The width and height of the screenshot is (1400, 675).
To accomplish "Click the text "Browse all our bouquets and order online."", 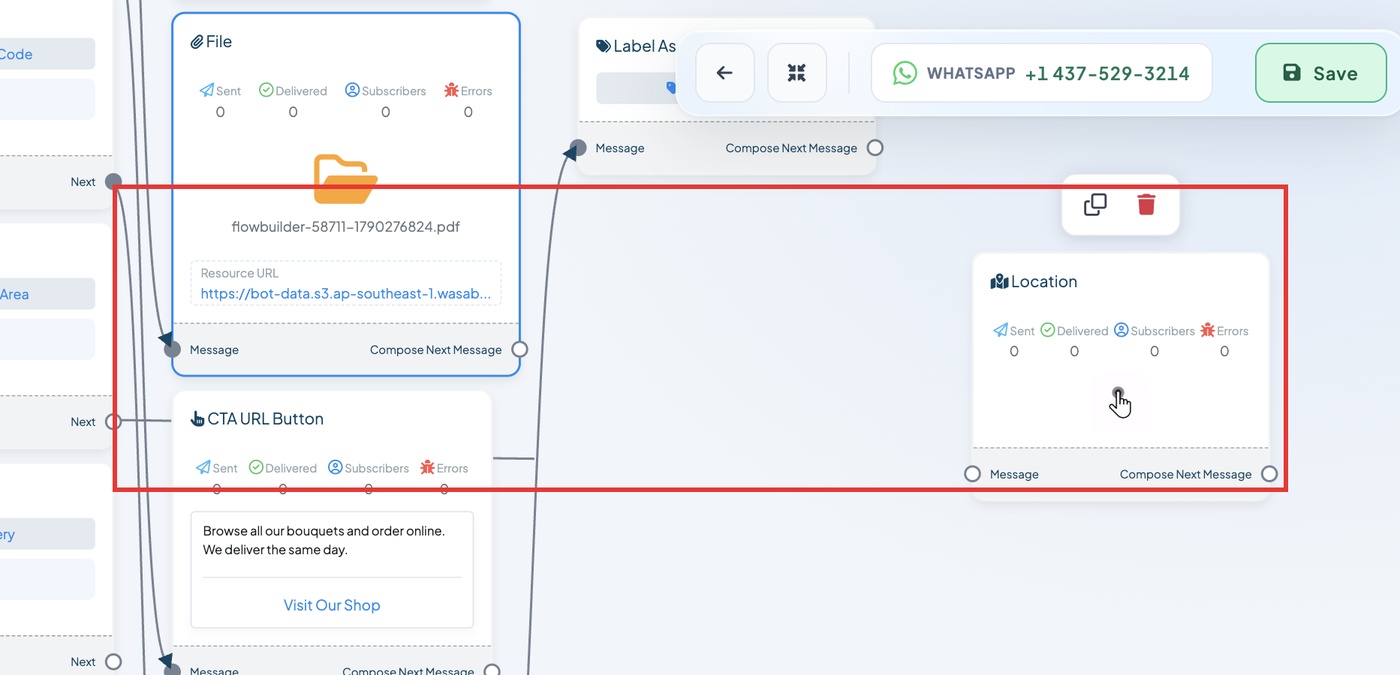I will click(324, 531).
